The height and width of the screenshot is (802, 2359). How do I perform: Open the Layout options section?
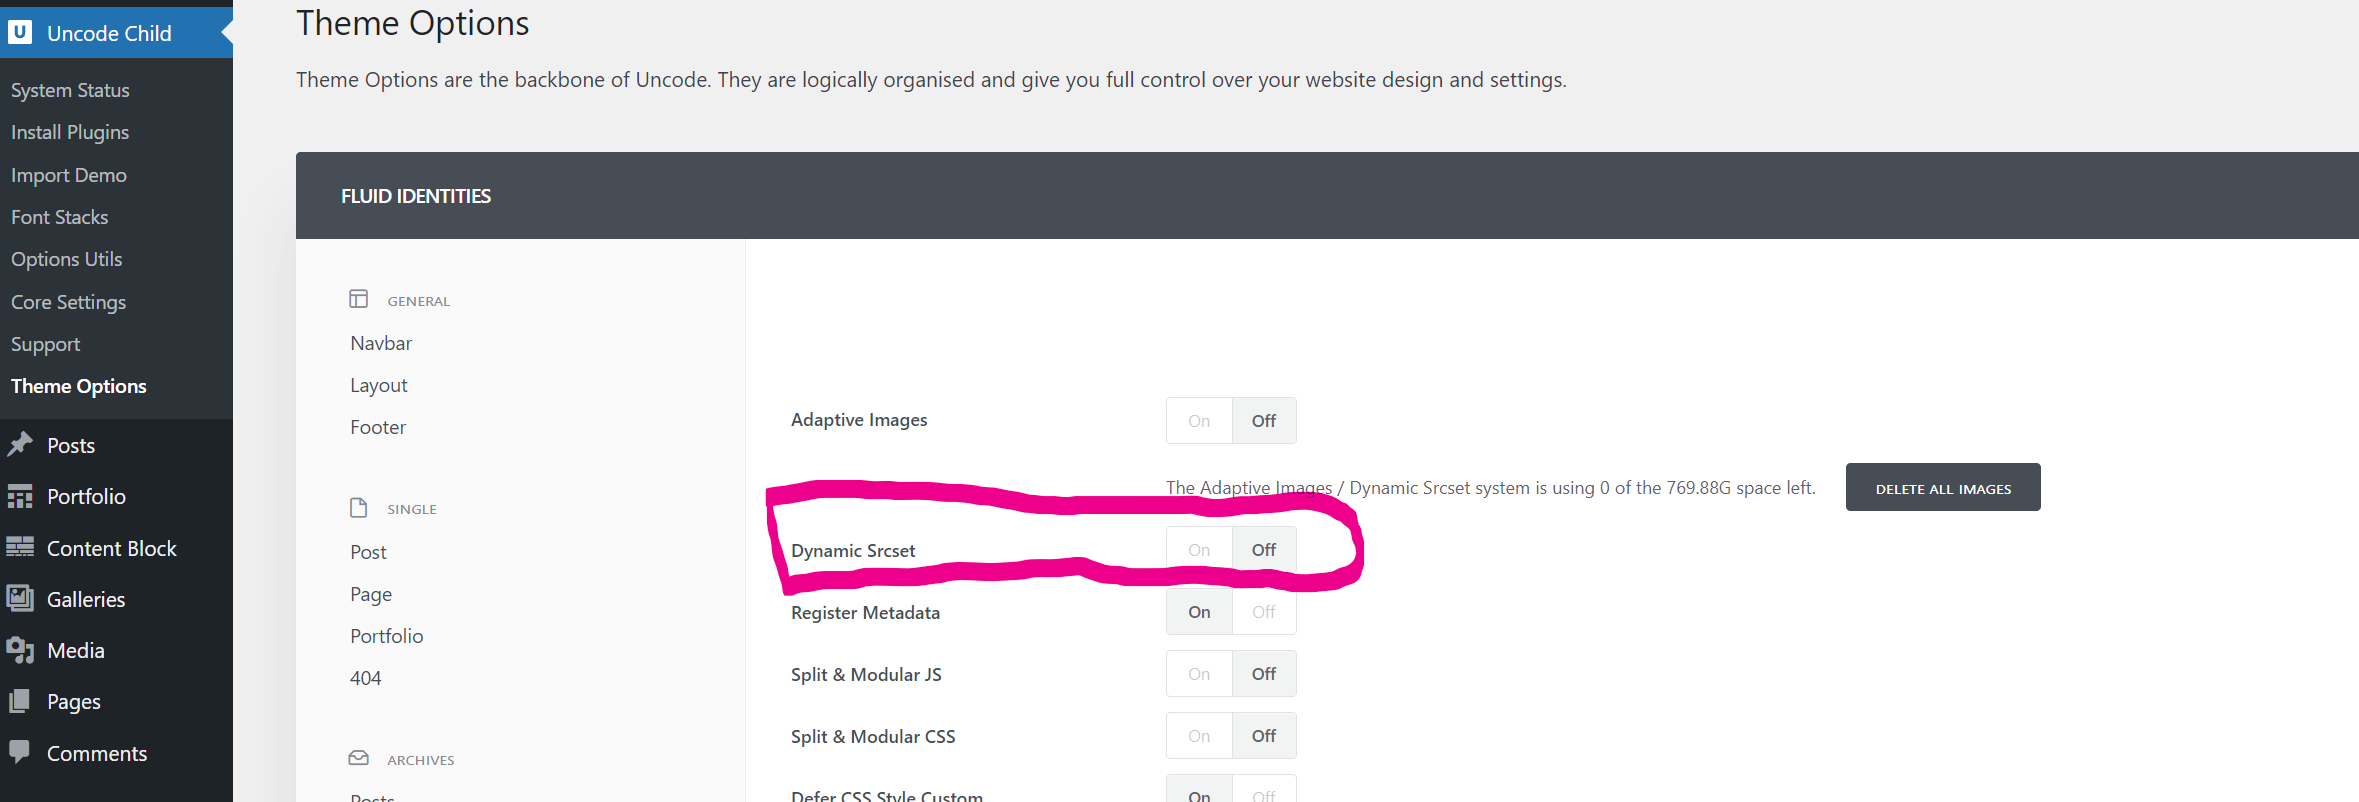point(379,385)
